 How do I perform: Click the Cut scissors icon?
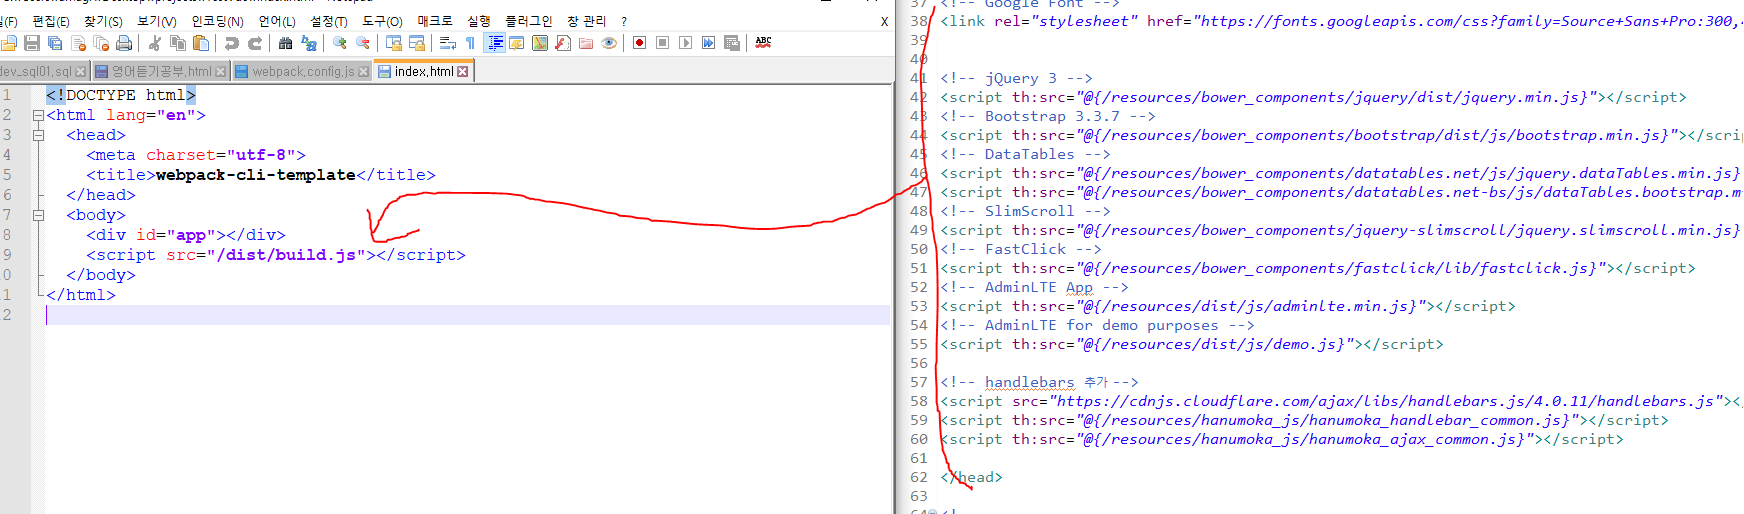tap(155, 43)
